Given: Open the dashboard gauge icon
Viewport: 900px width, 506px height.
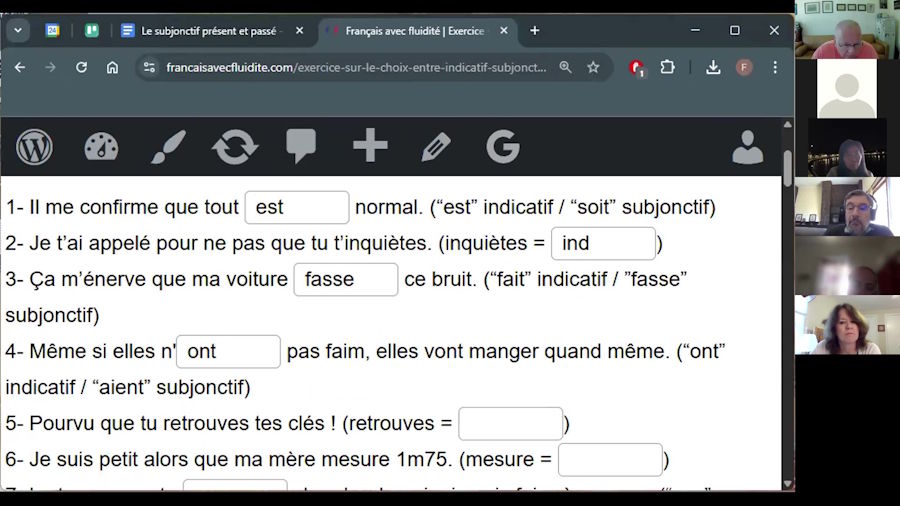Looking at the screenshot, I should (x=101, y=147).
